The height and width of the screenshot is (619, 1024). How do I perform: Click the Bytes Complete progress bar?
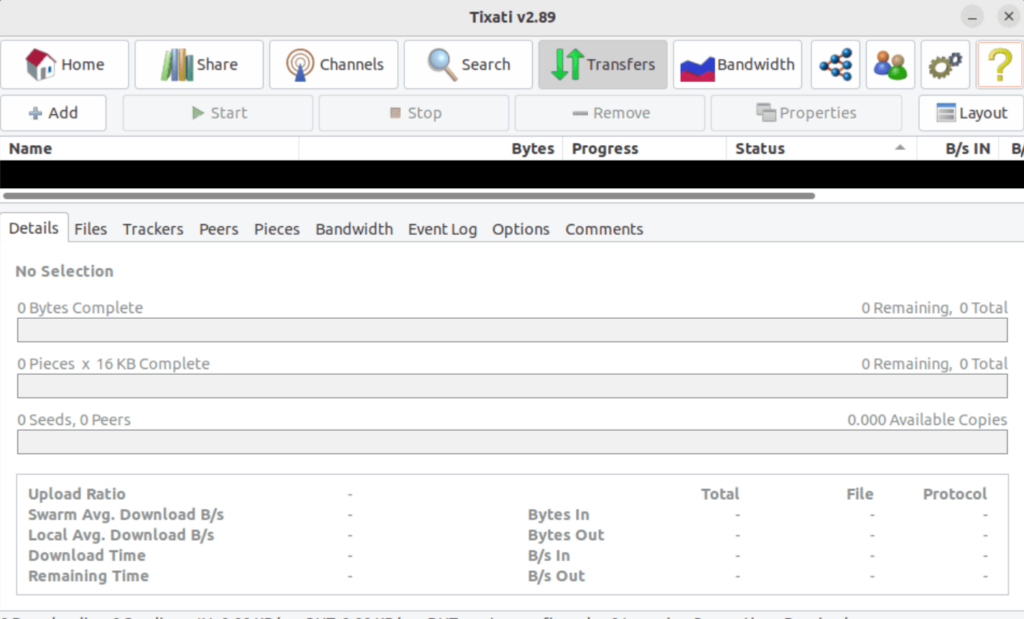pos(512,331)
